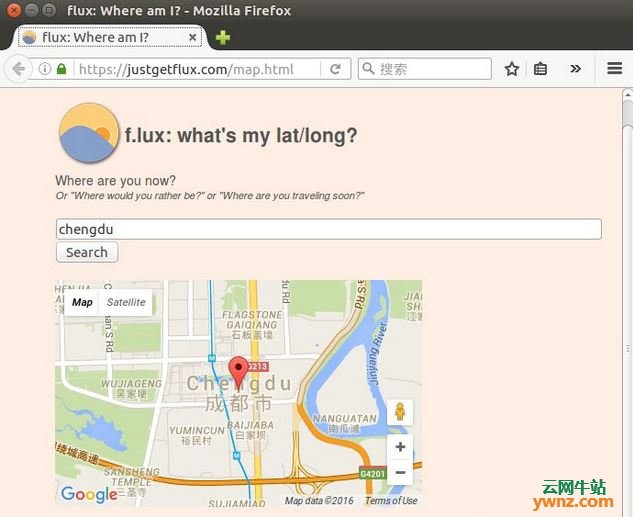Select the 'flux: Where am I?' tab

[110, 38]
